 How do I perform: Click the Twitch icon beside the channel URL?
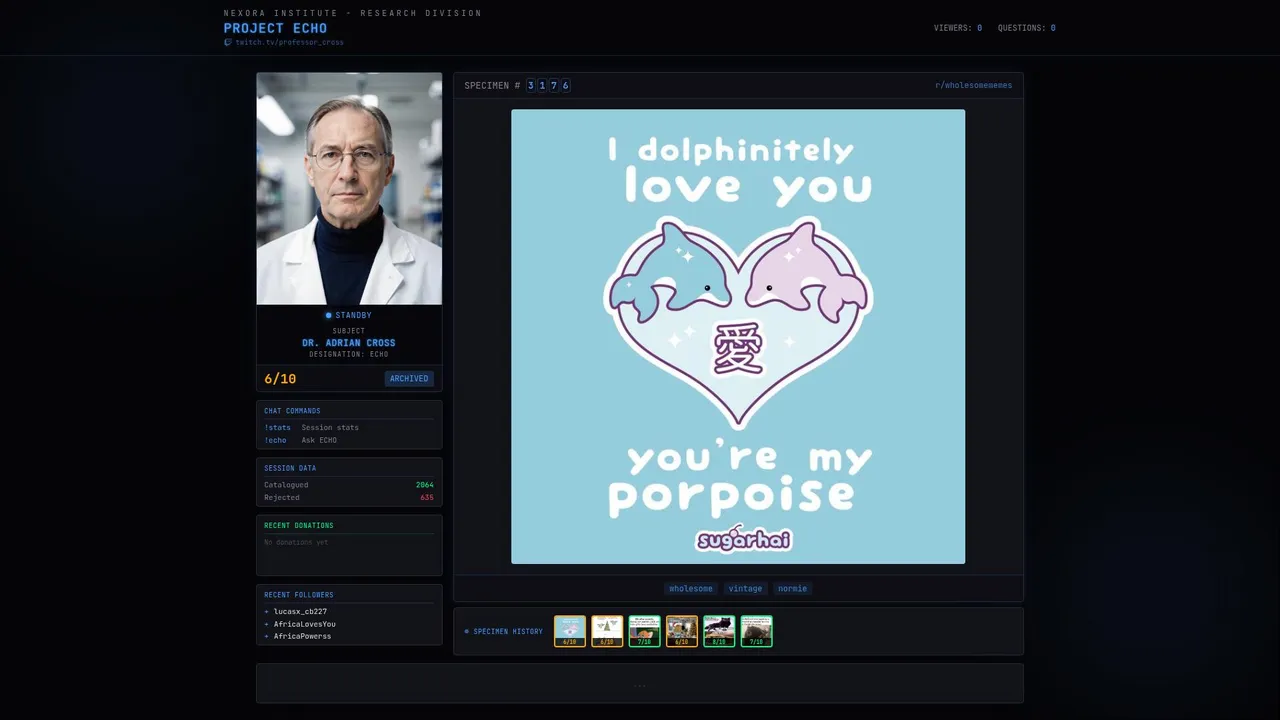(228, 43)
